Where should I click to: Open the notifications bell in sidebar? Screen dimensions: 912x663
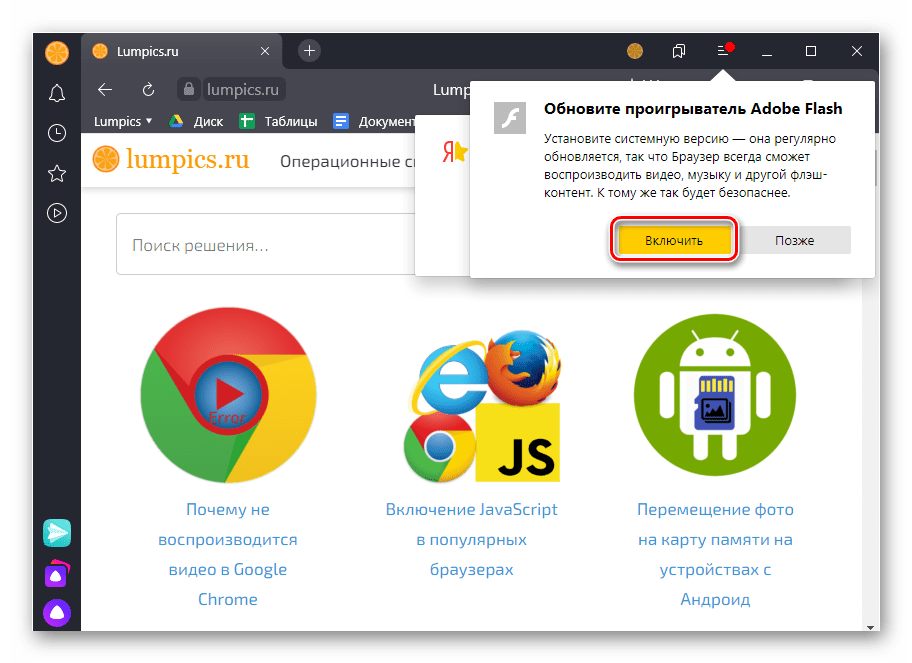(57, 93)
